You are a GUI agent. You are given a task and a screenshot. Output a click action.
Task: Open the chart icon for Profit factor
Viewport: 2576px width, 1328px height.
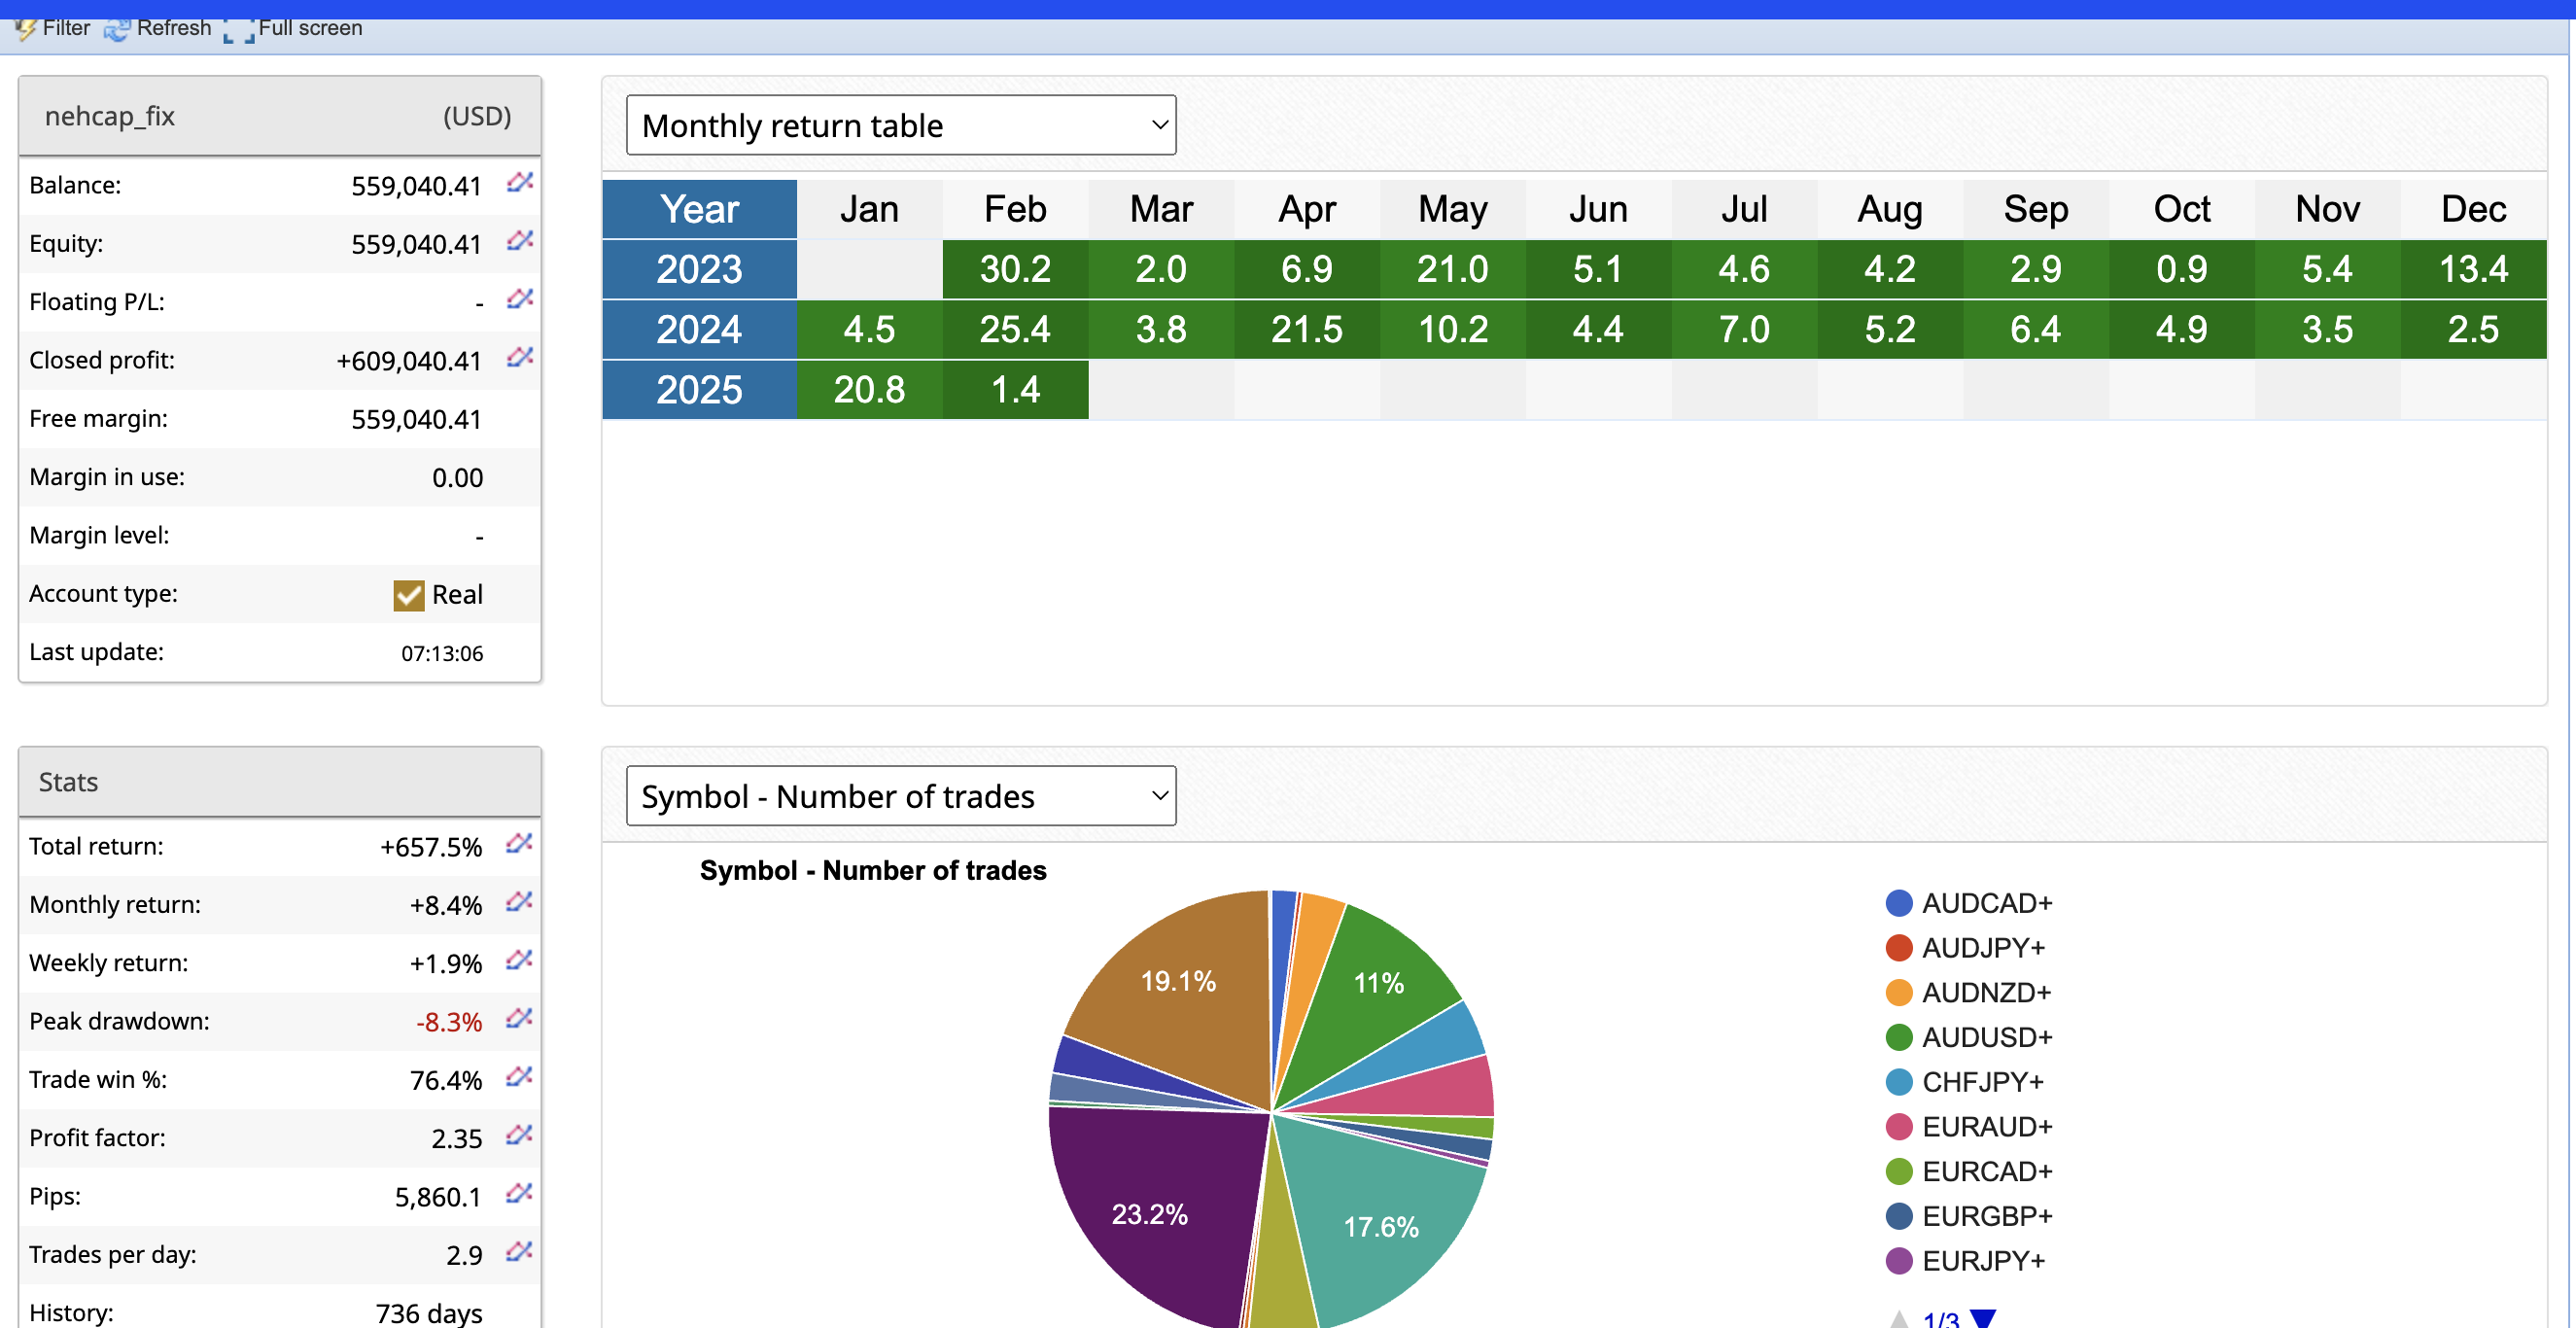click(518, 1135)
